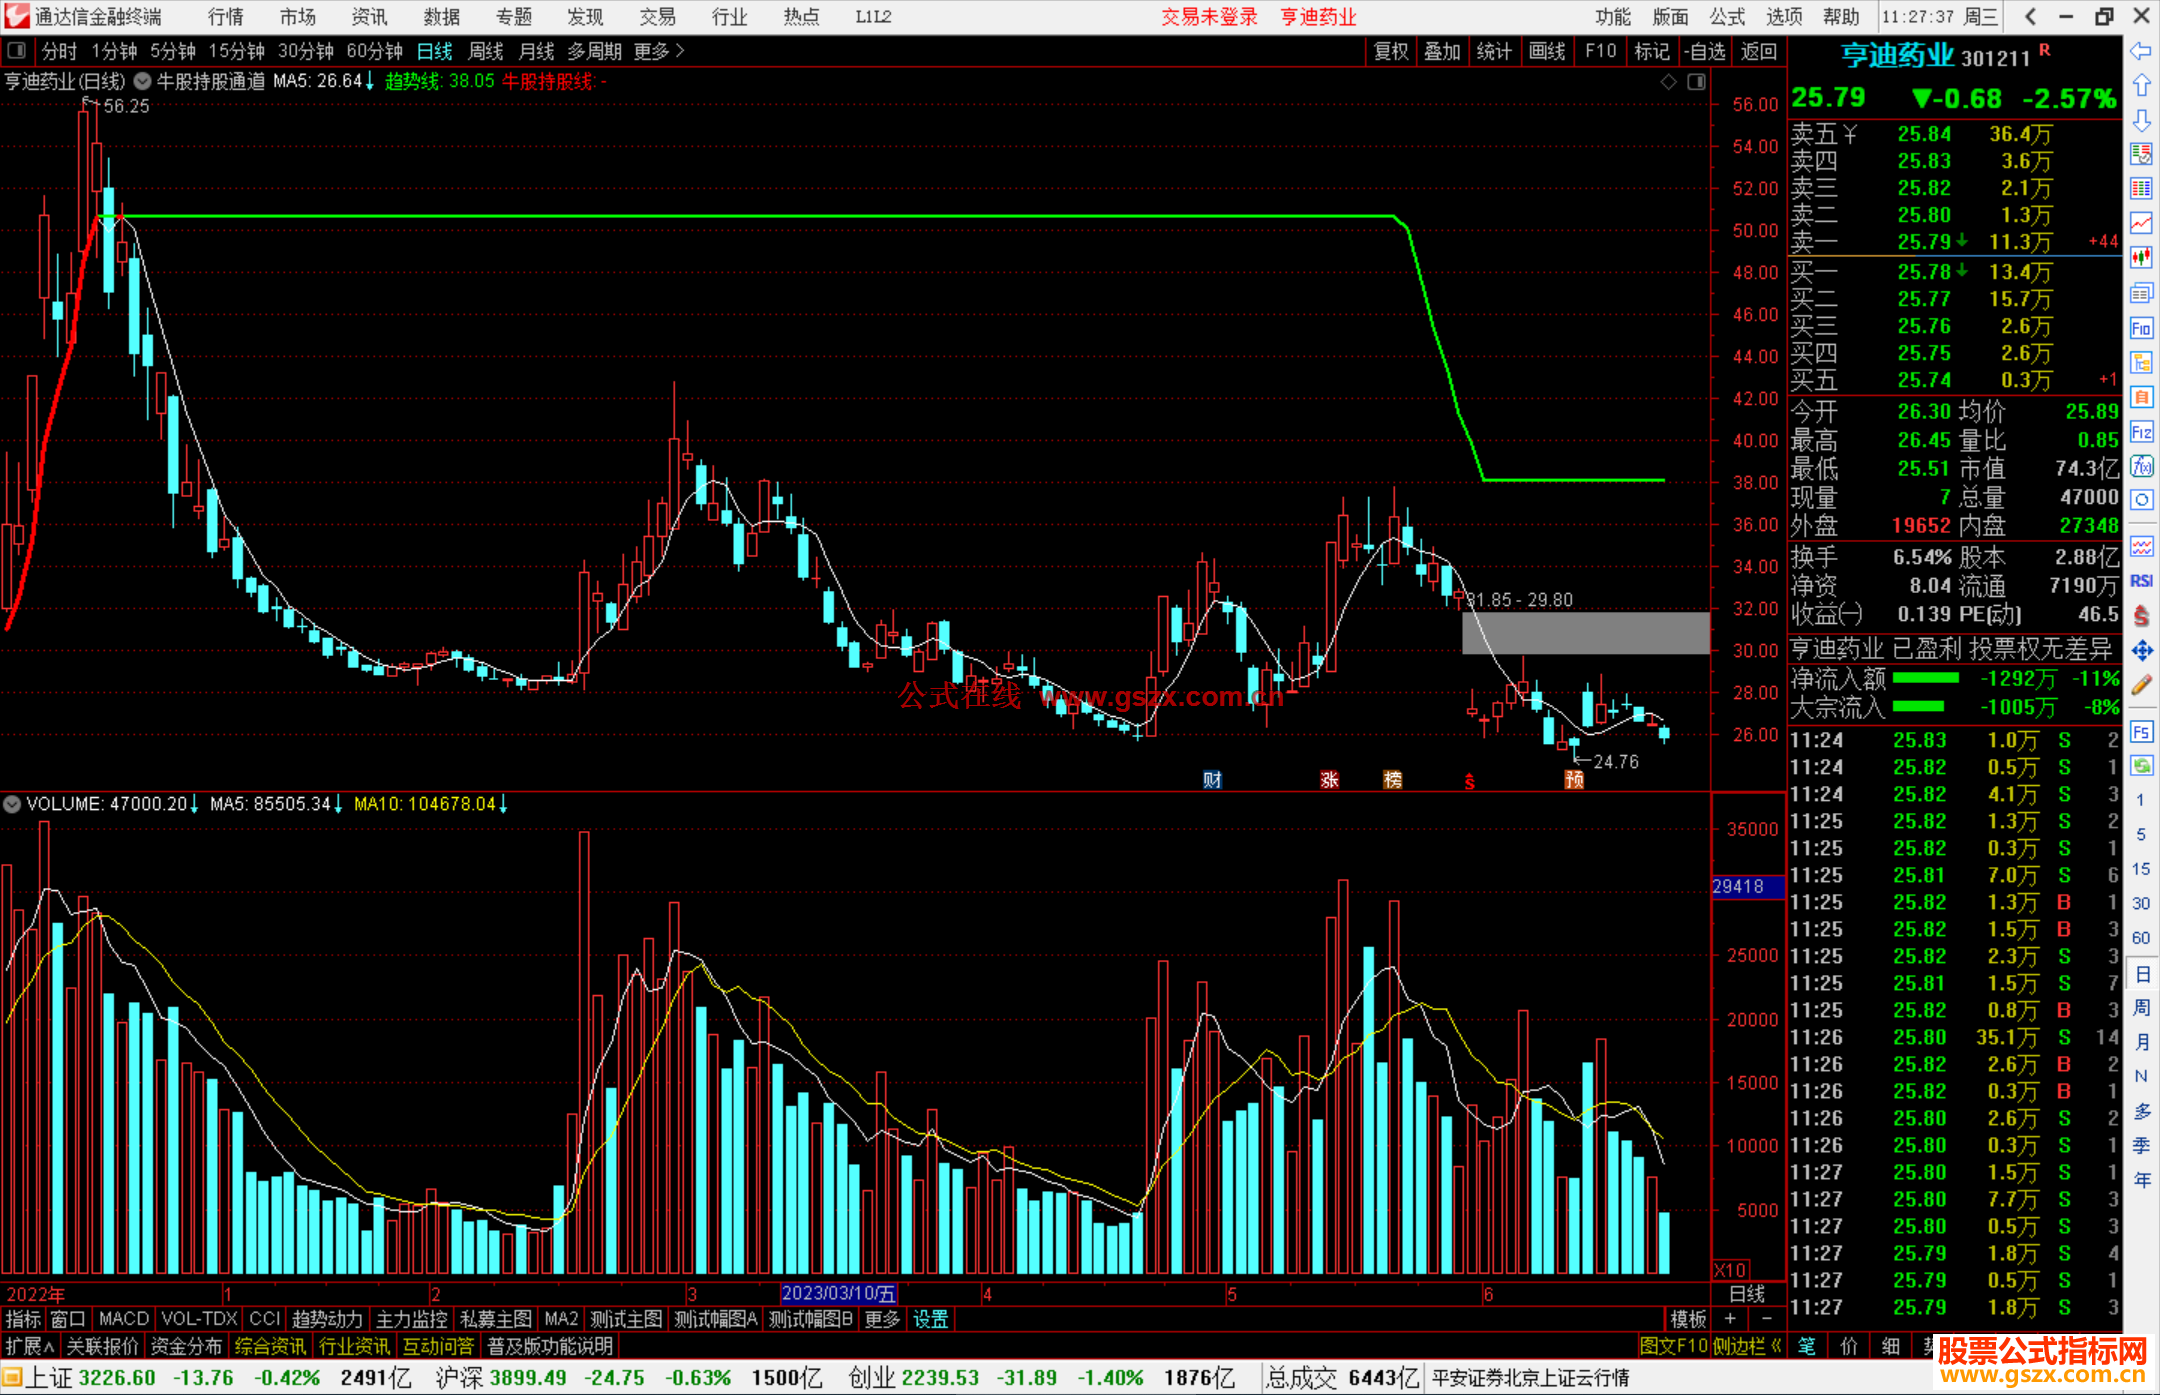
Task: Toggle the panel layout icon left of 分时
Action: coord(16,50)
